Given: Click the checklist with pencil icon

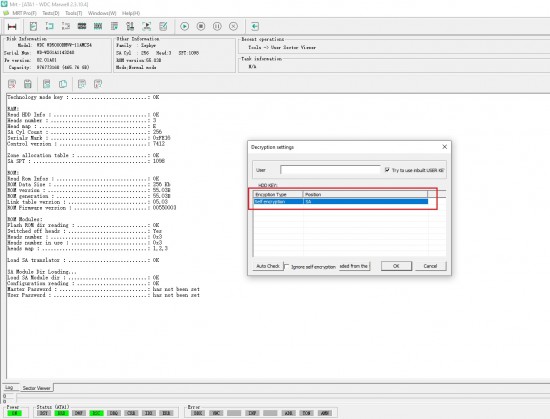Looking at the screenshot, I should click(163, 26).
